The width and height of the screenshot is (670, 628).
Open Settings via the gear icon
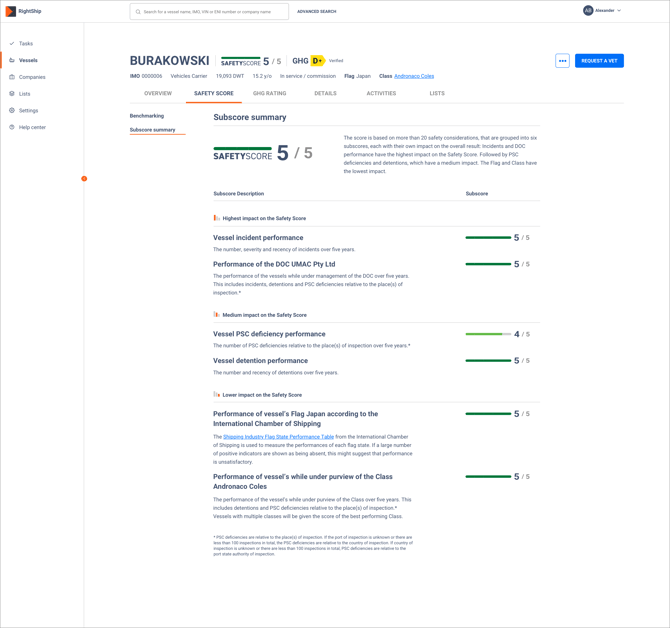[12, 111]
